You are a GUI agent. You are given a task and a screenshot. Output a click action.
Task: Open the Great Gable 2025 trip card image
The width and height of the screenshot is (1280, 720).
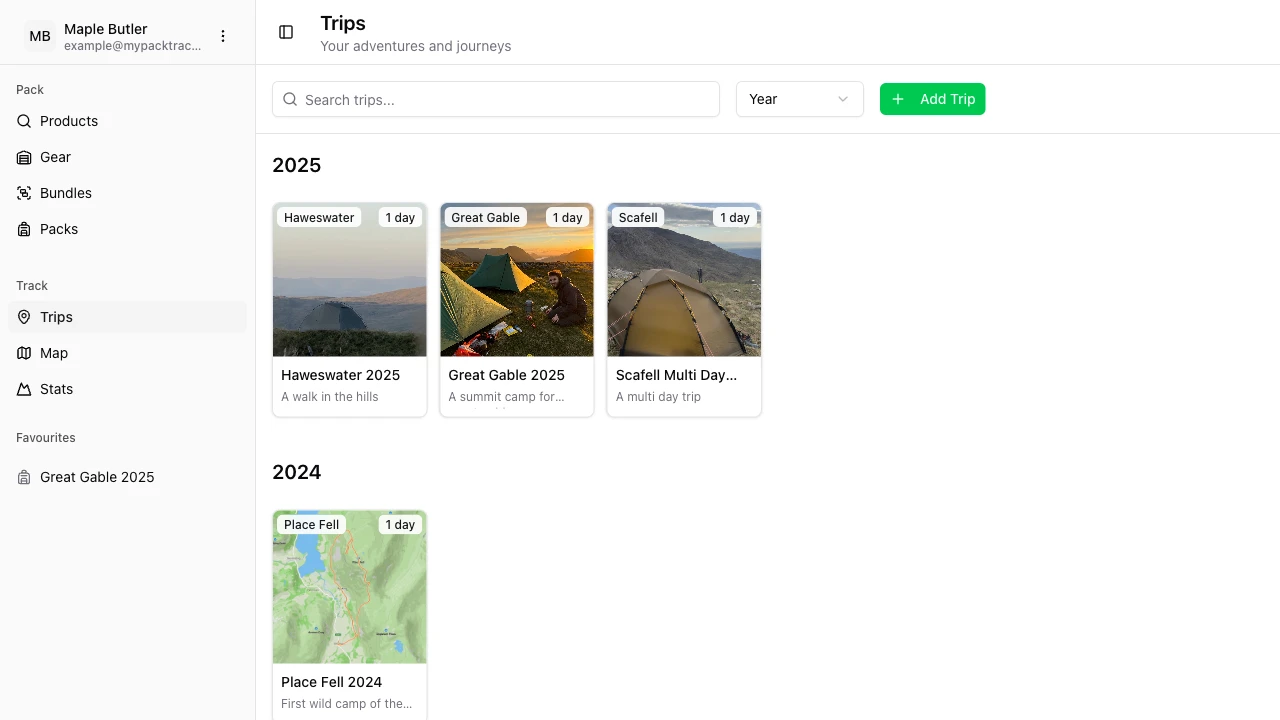click(516, 290)
